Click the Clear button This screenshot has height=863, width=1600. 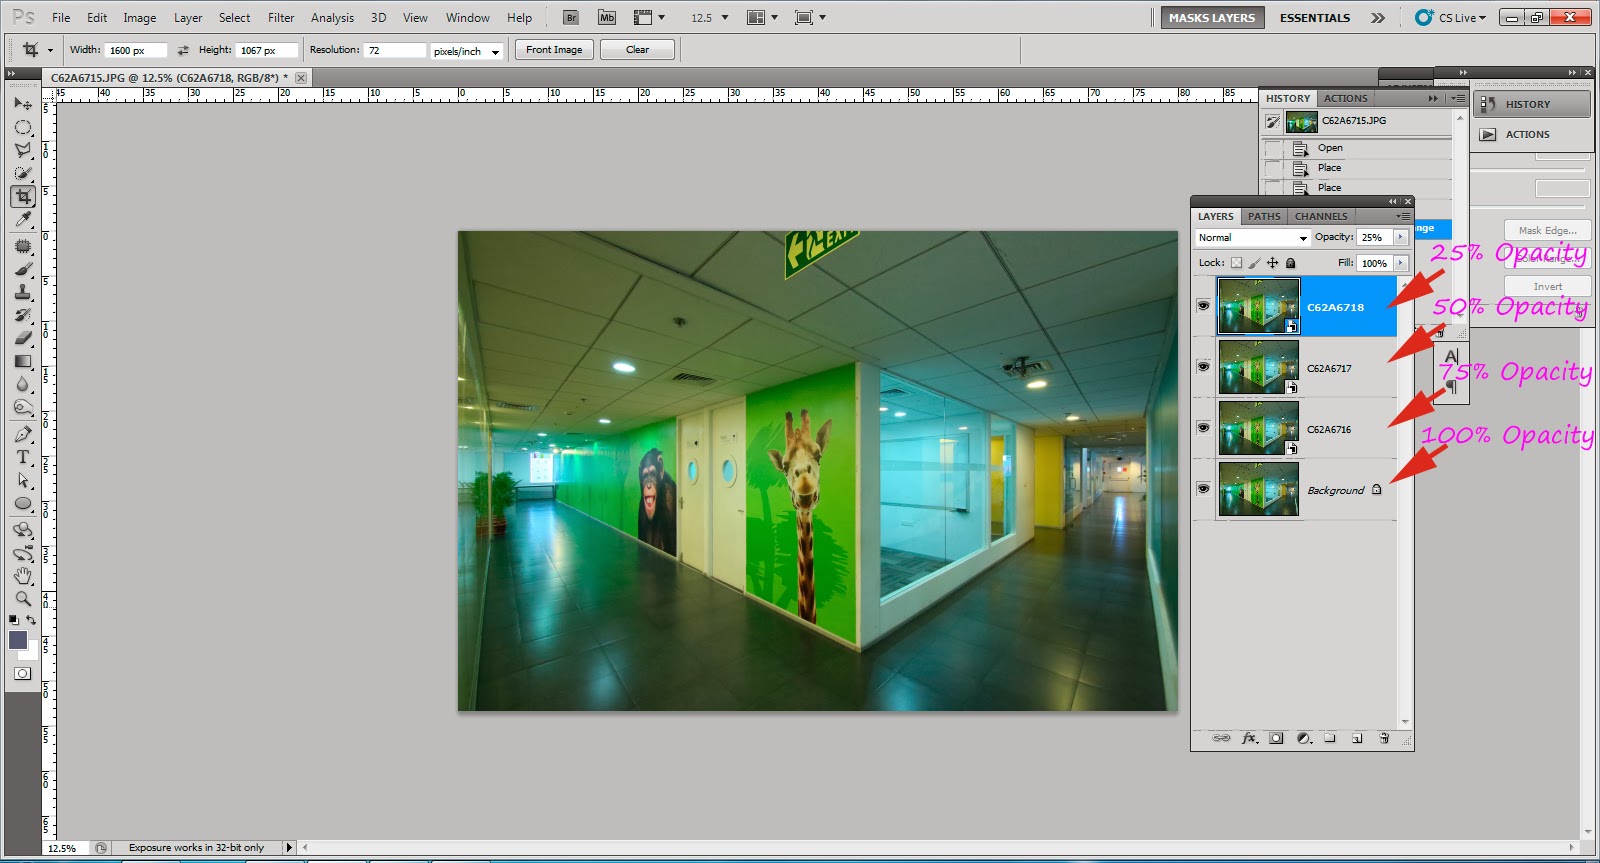(x=637, y=50)
